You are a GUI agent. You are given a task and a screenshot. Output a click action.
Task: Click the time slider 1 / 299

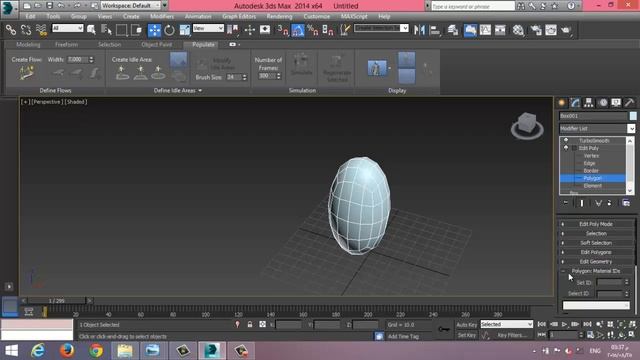click(x=57, y=301)
